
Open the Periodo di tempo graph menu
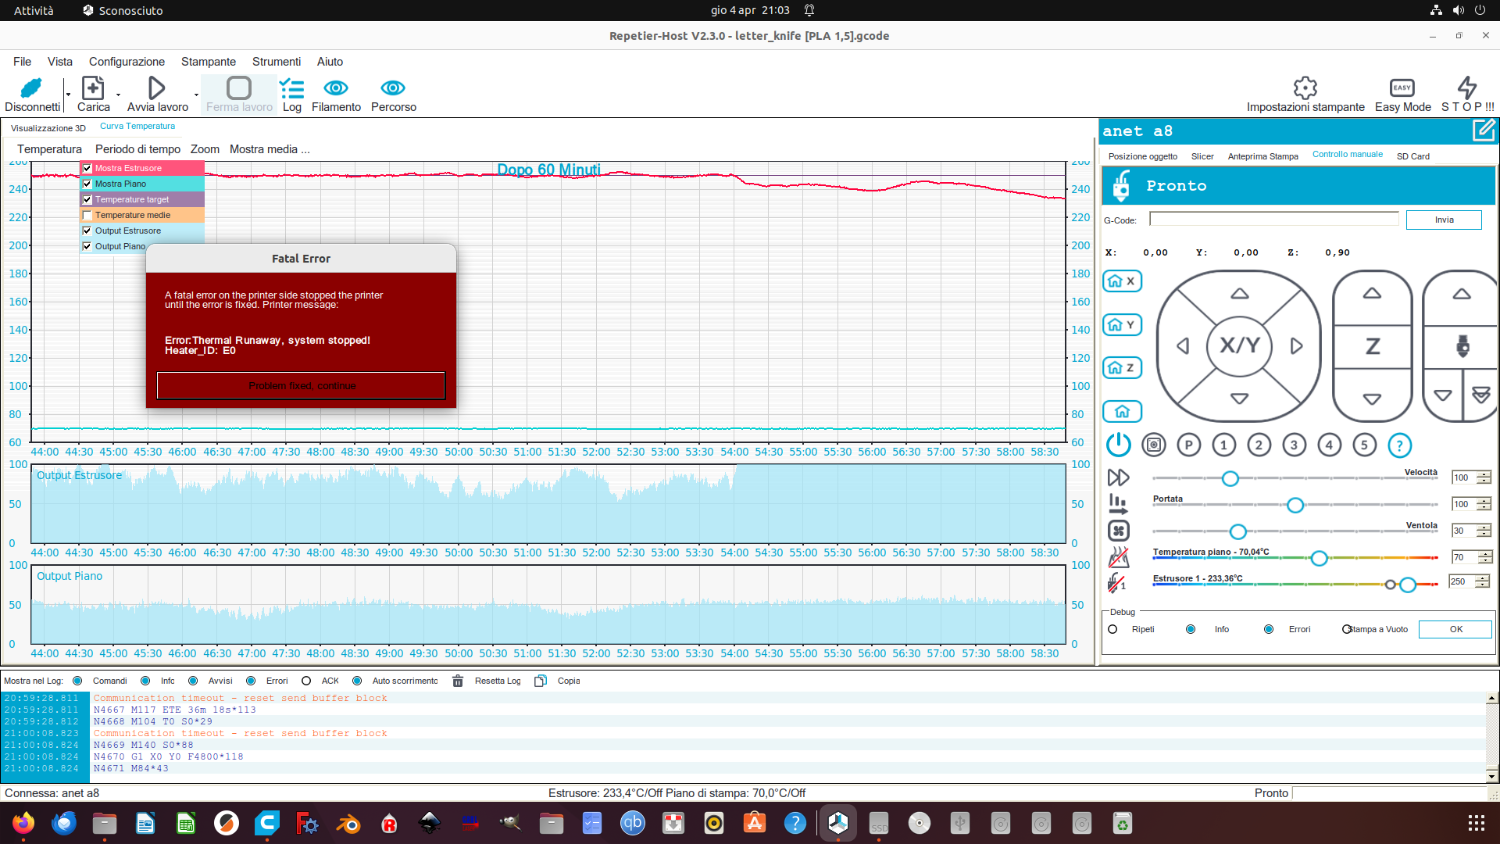(x=138, y=149)
